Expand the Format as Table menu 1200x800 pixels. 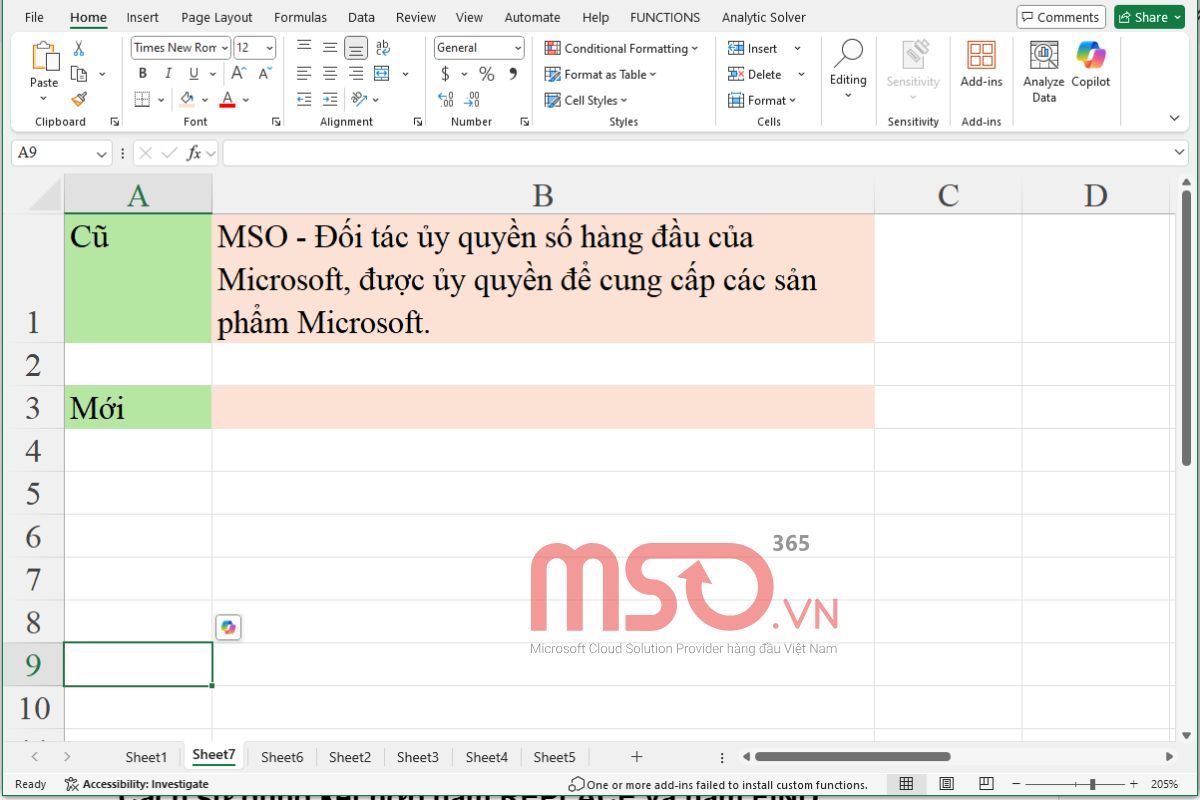[x=601, y=74]
